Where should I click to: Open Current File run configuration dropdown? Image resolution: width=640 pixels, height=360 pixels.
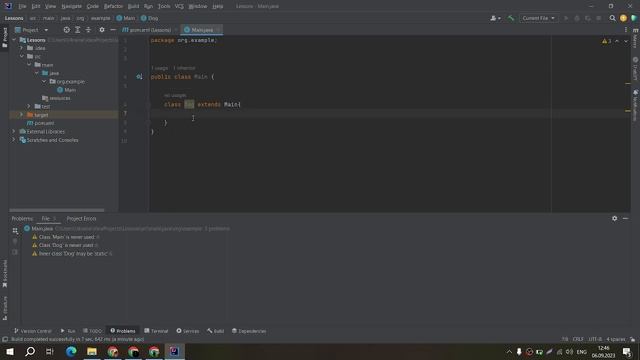[x=538, y=18]
